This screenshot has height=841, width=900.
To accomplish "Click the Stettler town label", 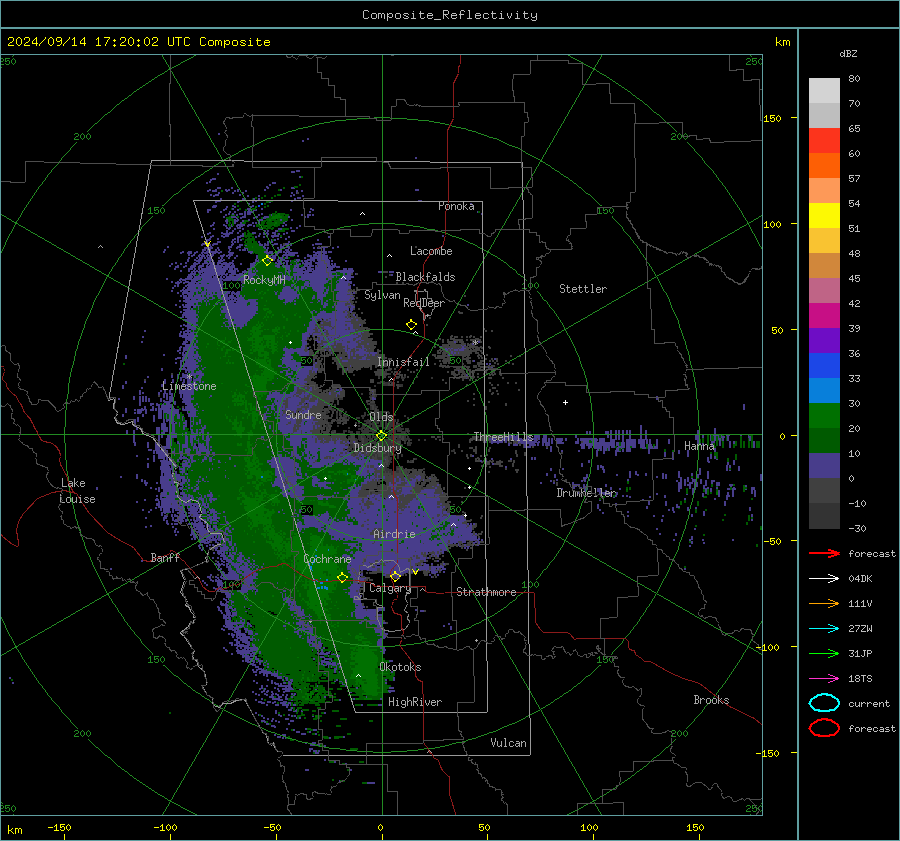I will pyautogui.click(x=583, y=289).
